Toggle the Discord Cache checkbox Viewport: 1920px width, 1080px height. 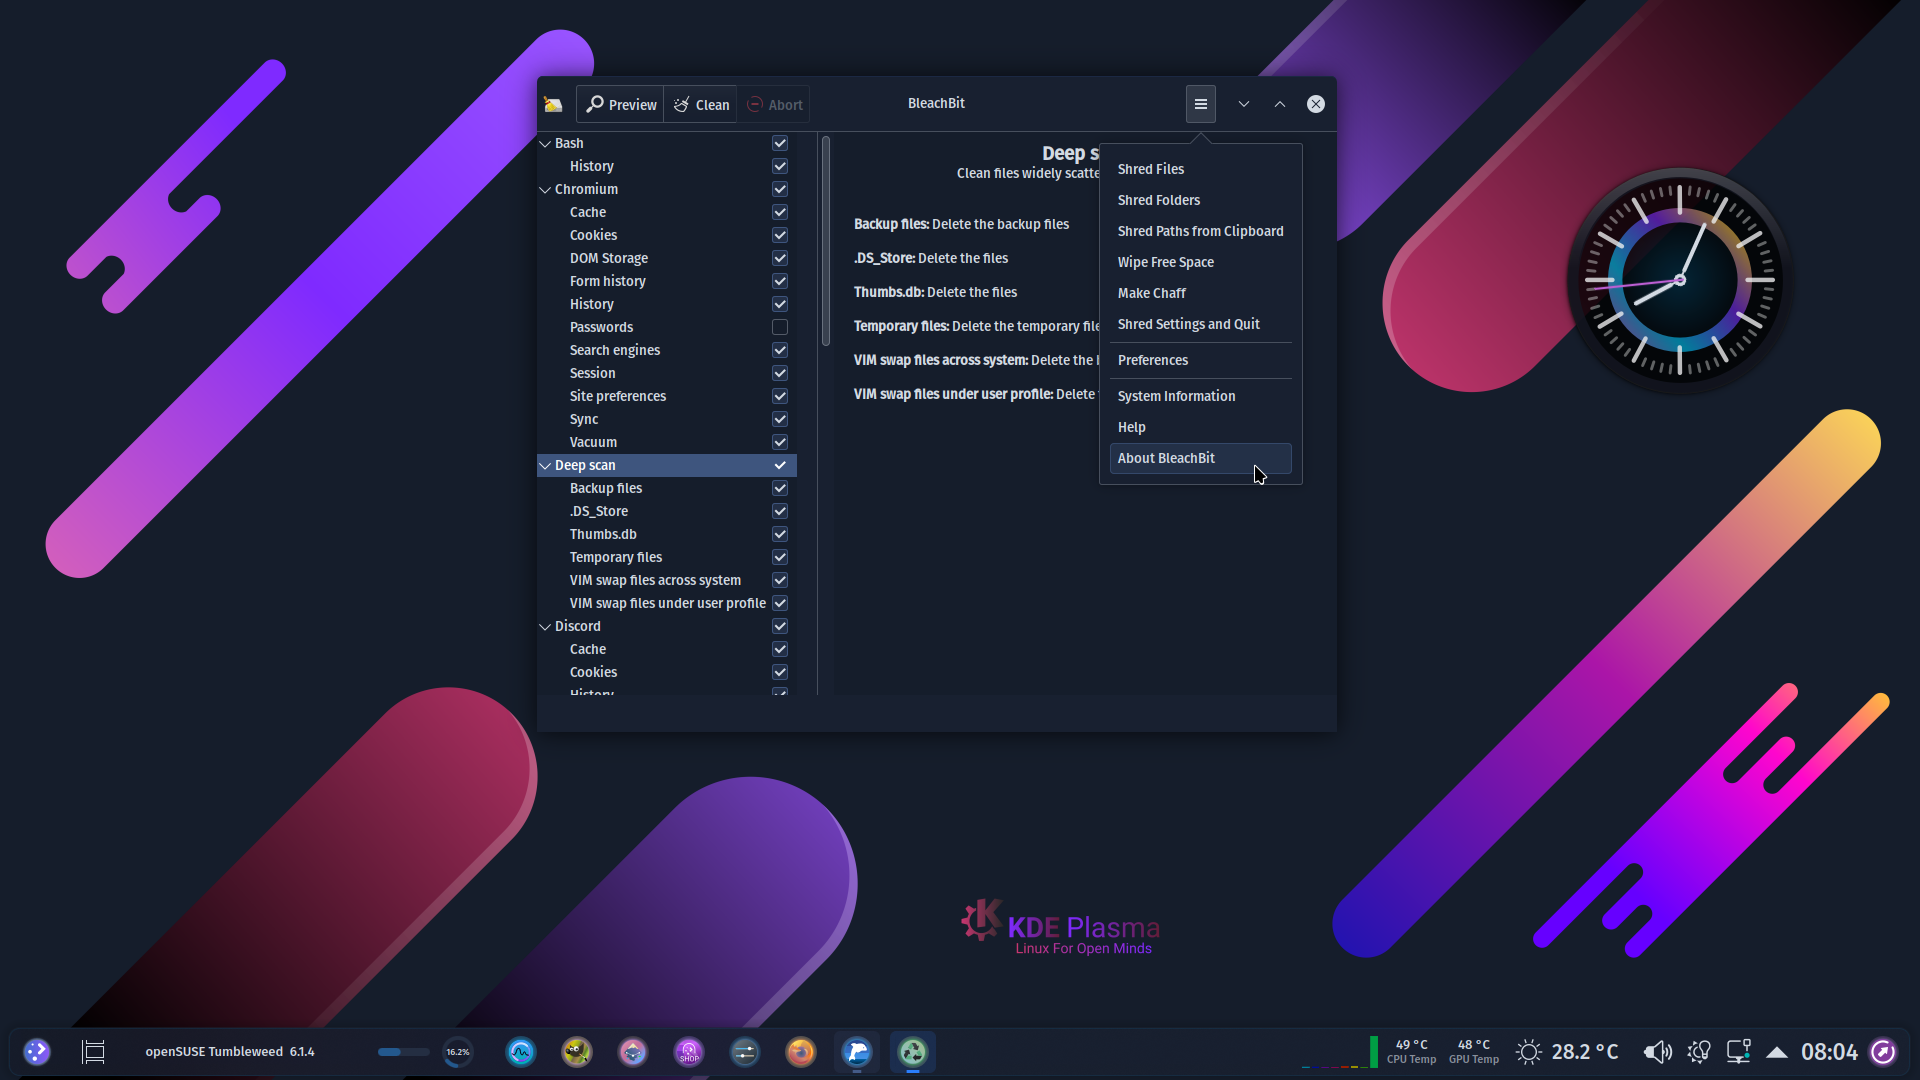tap(780, 650)
